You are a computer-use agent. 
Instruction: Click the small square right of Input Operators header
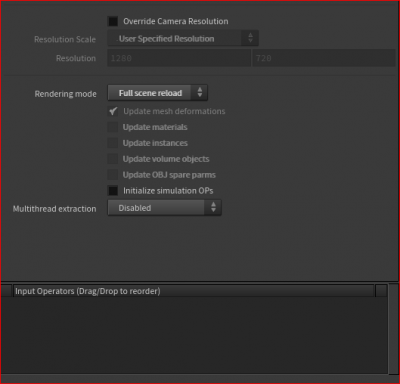coord(381,291)
